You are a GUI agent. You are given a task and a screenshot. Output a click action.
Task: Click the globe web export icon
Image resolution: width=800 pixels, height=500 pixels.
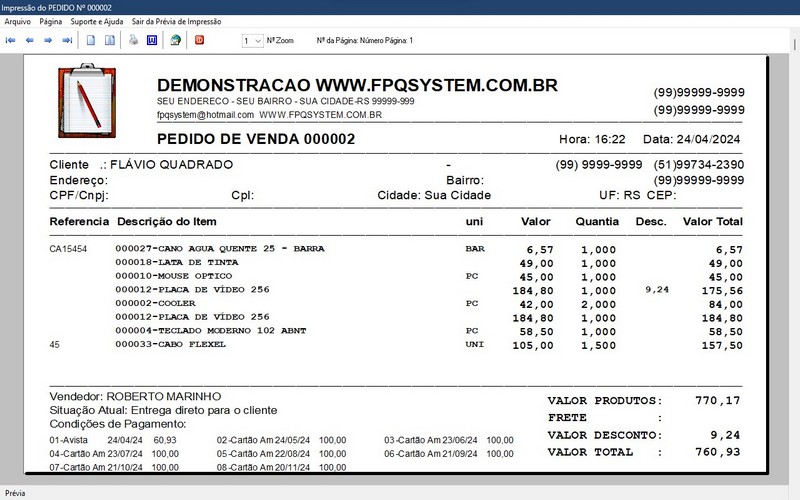pos(175,41)
